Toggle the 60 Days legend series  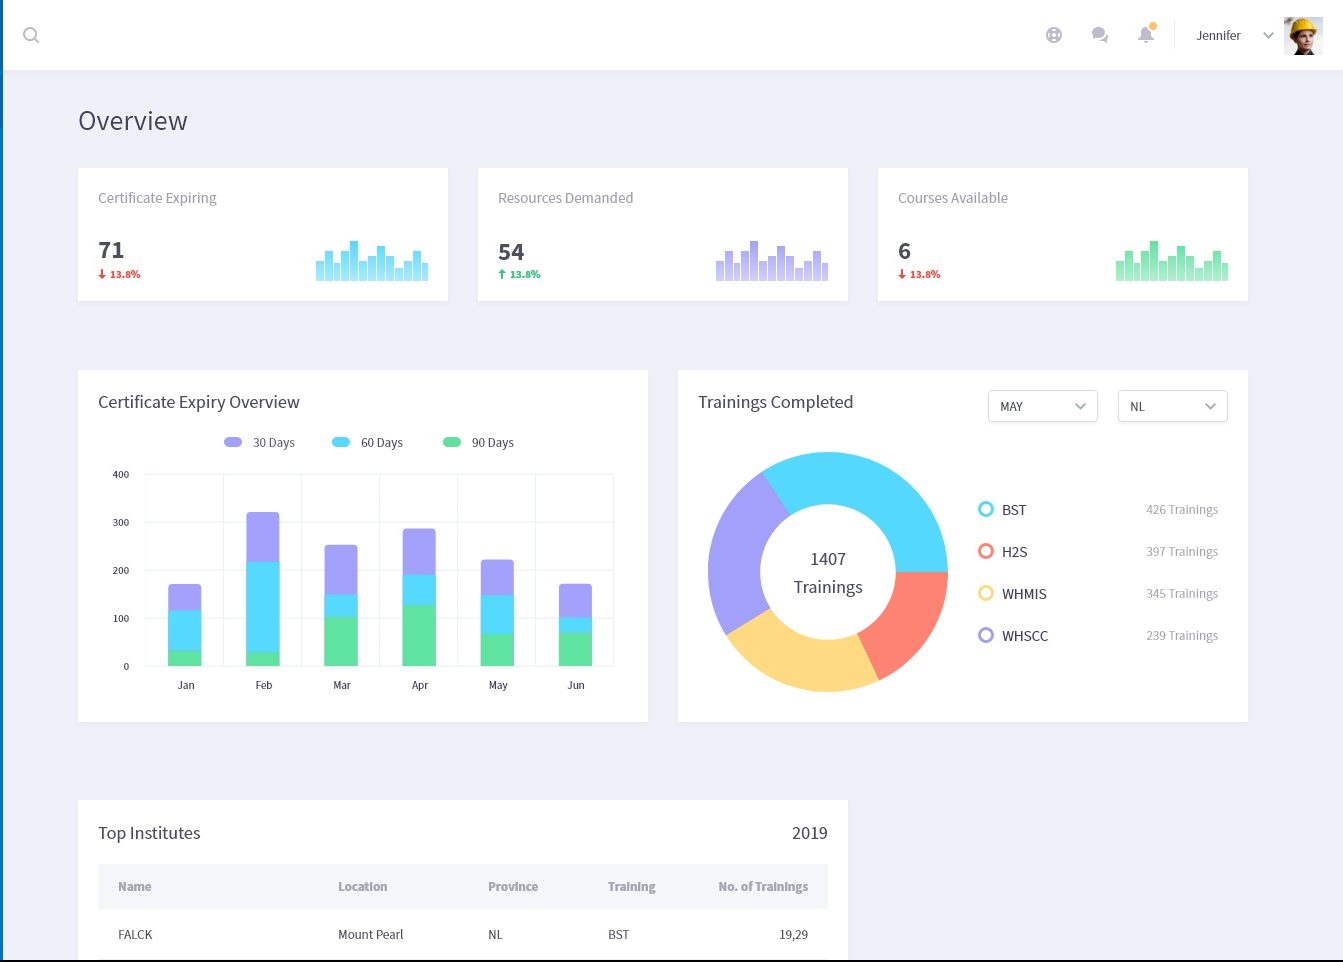click(x=367, y=442)
